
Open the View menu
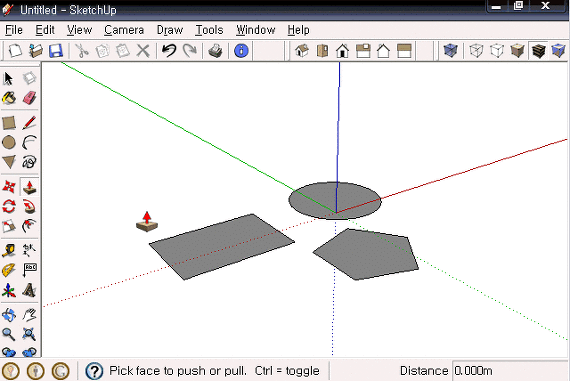(x=79, y=30)
